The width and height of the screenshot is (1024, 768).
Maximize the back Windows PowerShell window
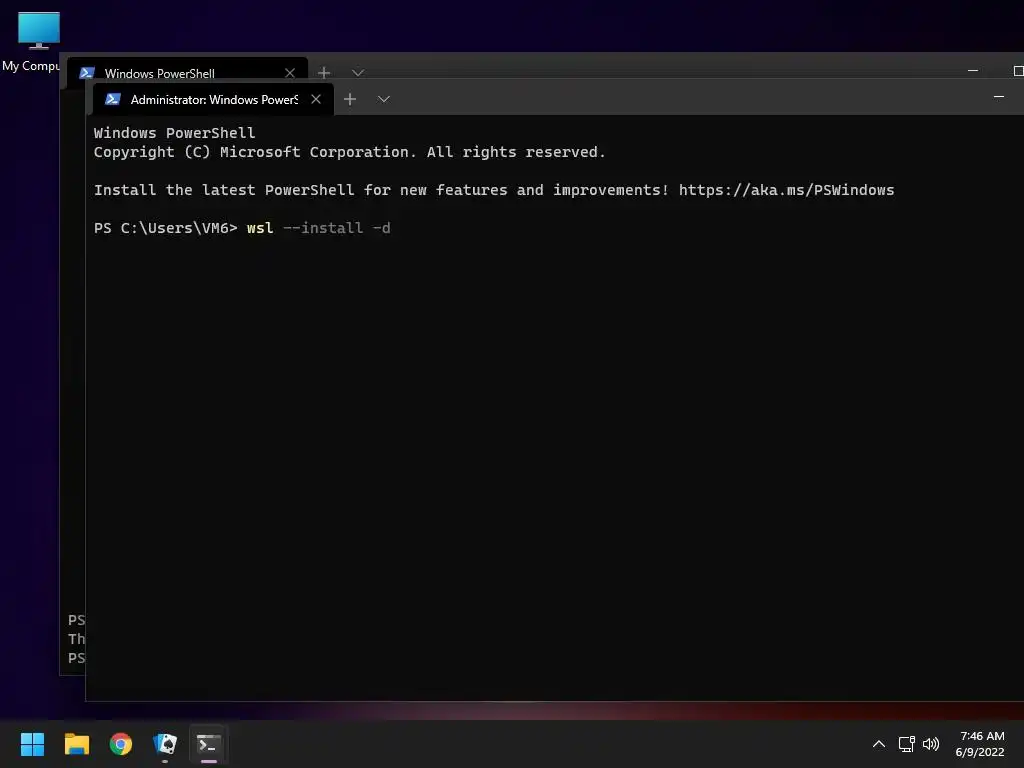click(x=1018, y=71)
